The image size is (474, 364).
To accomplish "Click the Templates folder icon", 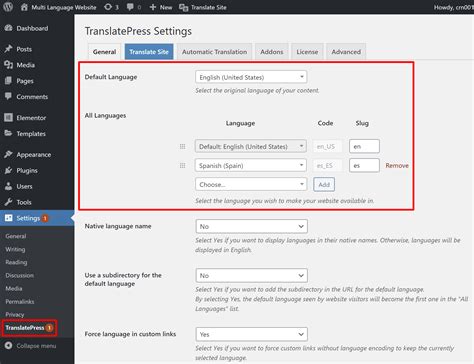I will [x=9, y=133].
